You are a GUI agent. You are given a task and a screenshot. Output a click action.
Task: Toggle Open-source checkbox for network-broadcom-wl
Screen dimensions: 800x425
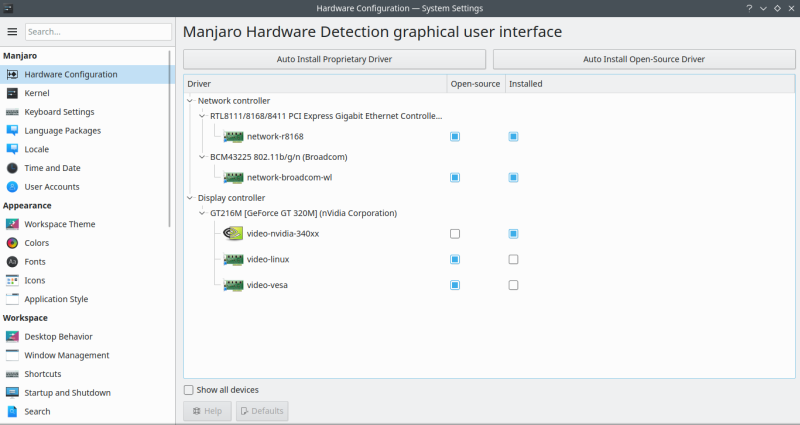point(455,178)
